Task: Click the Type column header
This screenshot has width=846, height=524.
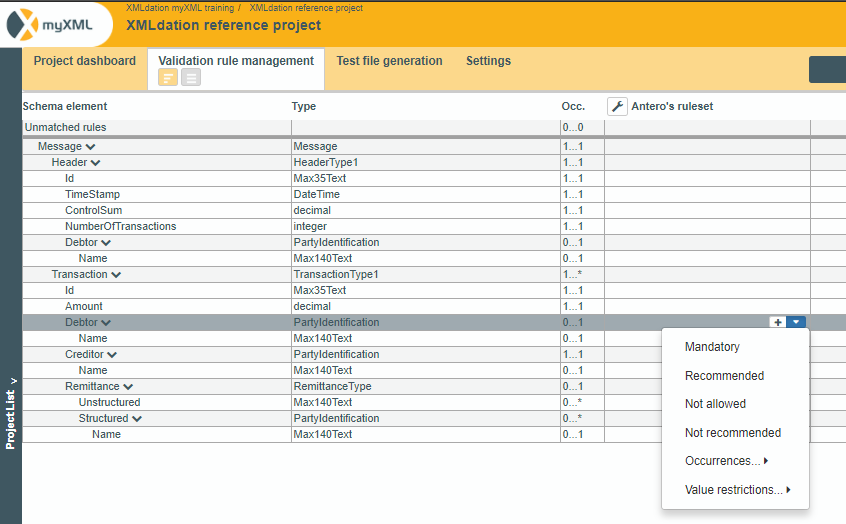Action: point(304,106)
